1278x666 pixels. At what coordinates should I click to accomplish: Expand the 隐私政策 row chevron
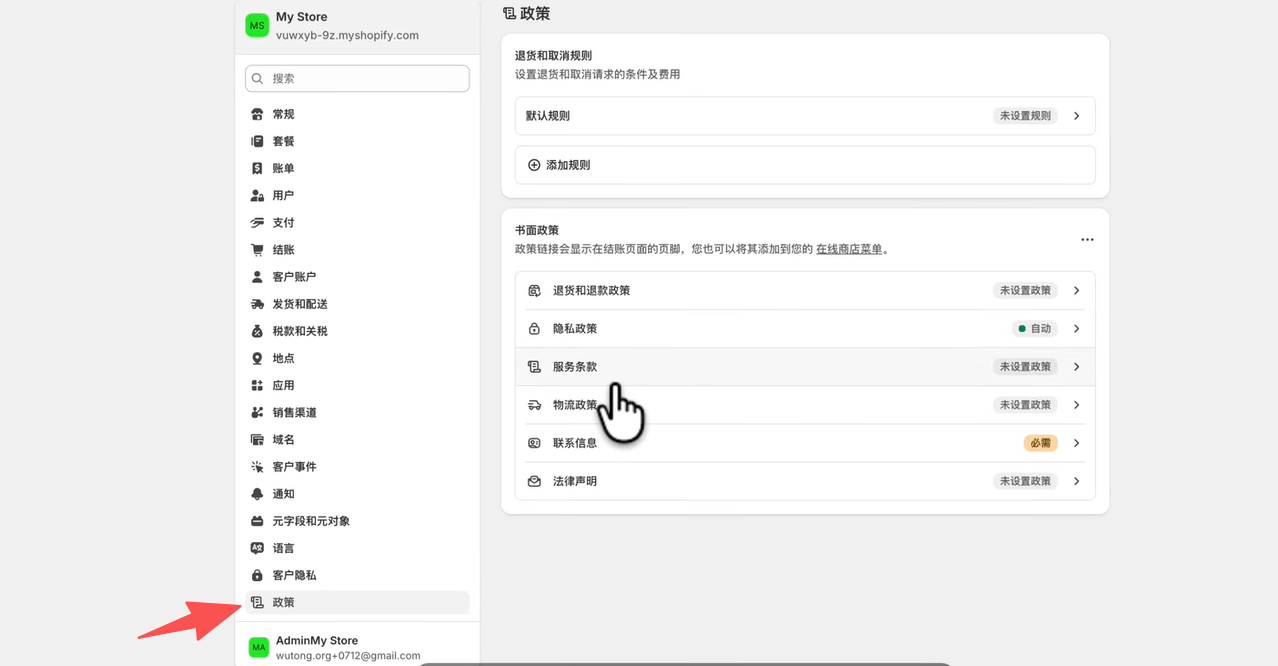click(1077, 329)
